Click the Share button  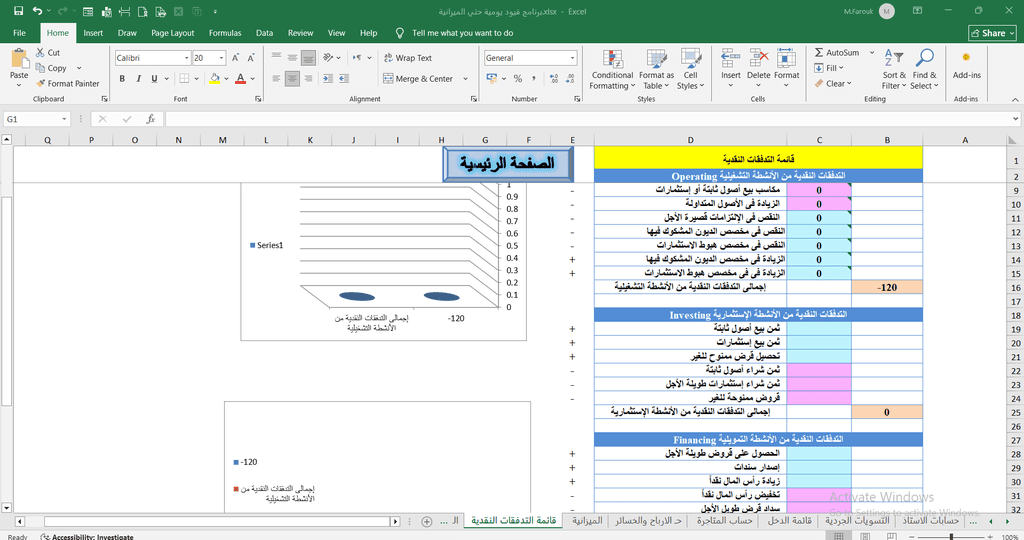point(993,33)
